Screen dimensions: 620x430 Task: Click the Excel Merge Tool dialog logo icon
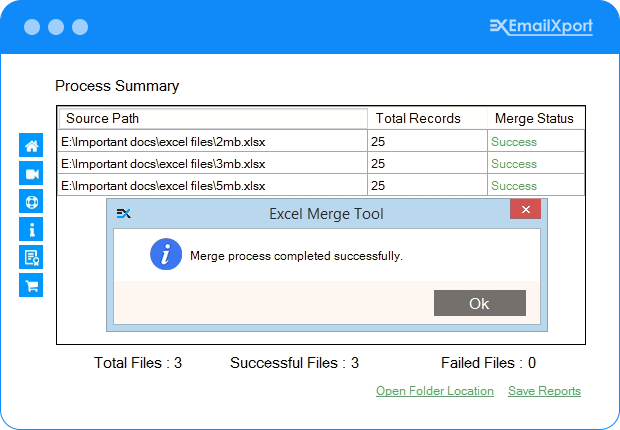click(123, 214)
